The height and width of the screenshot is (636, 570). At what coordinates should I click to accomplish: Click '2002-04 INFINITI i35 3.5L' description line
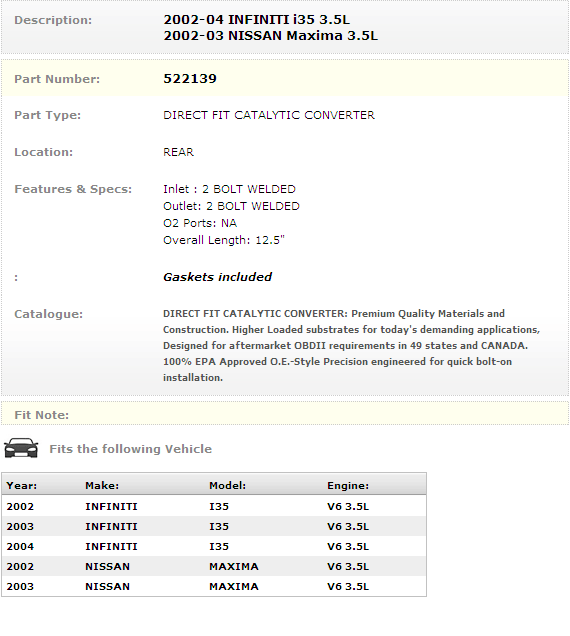256,19
